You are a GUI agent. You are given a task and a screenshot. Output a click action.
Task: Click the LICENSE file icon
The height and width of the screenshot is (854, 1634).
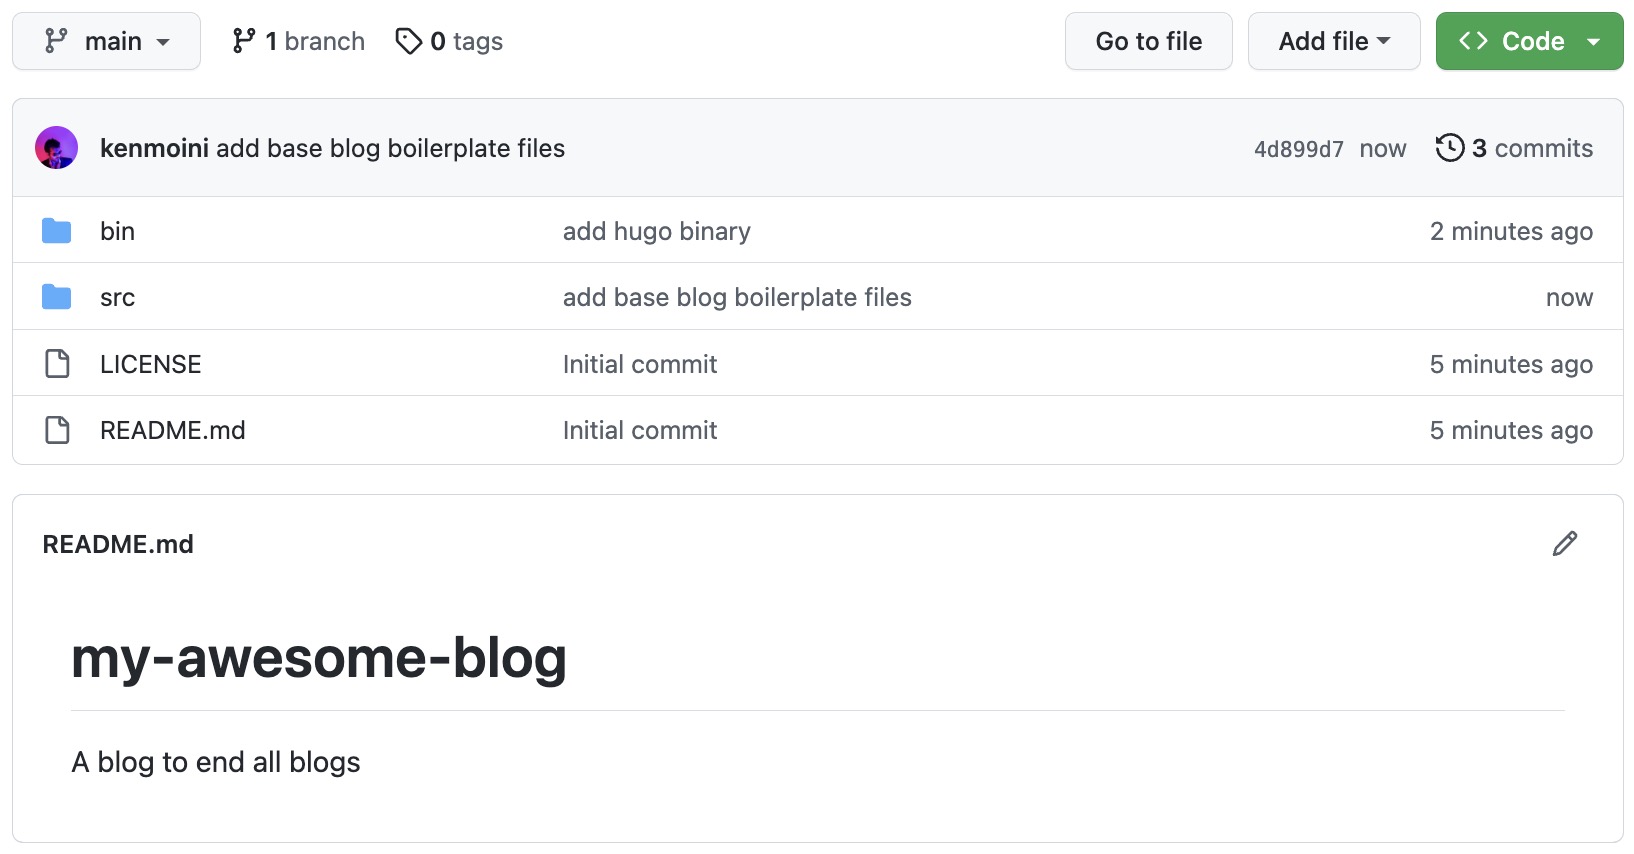57,364
